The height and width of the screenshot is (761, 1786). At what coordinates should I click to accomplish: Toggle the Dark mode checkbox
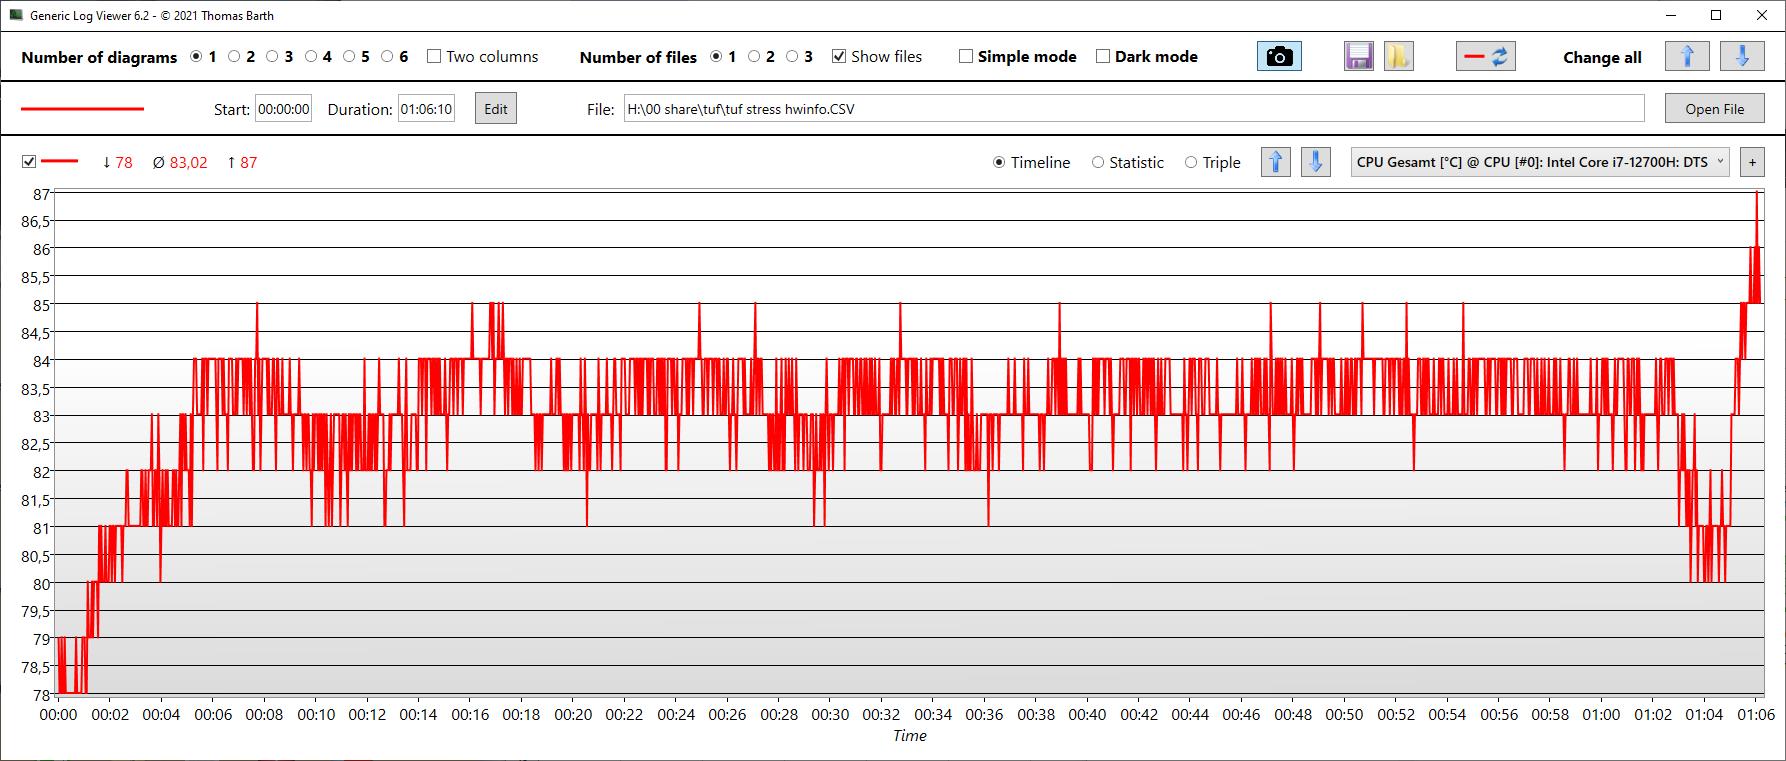click(1103, 57)
